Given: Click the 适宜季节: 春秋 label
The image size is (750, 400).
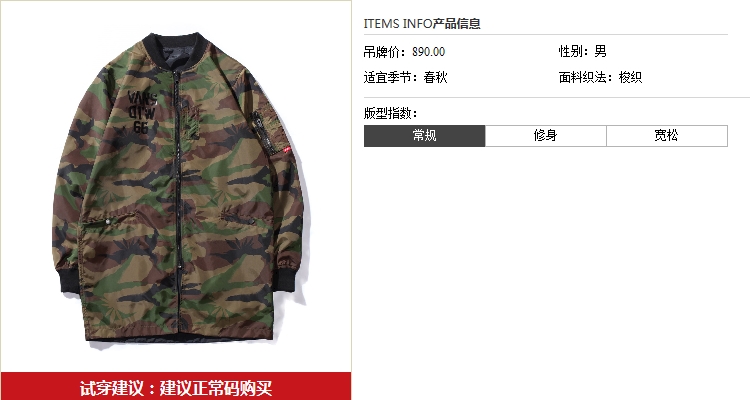Looking at the screenshot, I should click(x=406, y=77).
